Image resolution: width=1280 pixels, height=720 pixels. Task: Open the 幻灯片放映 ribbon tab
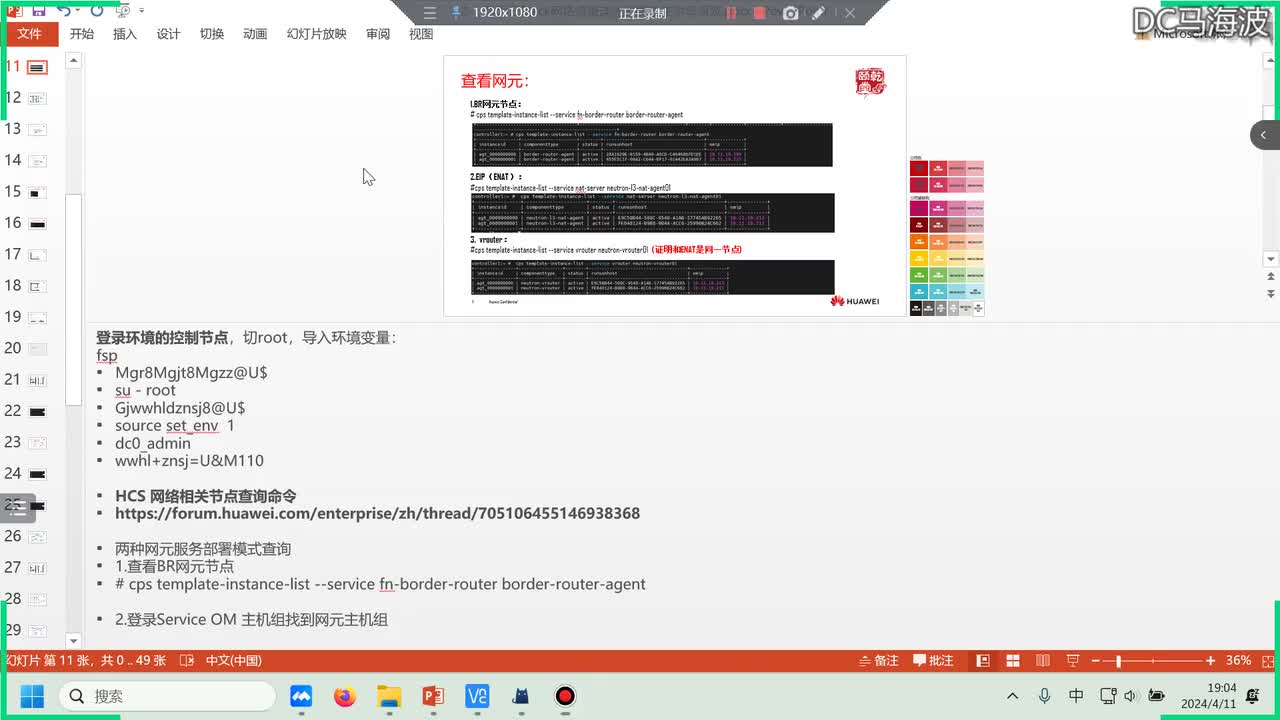pyautogui.click(x=316, y=34)
